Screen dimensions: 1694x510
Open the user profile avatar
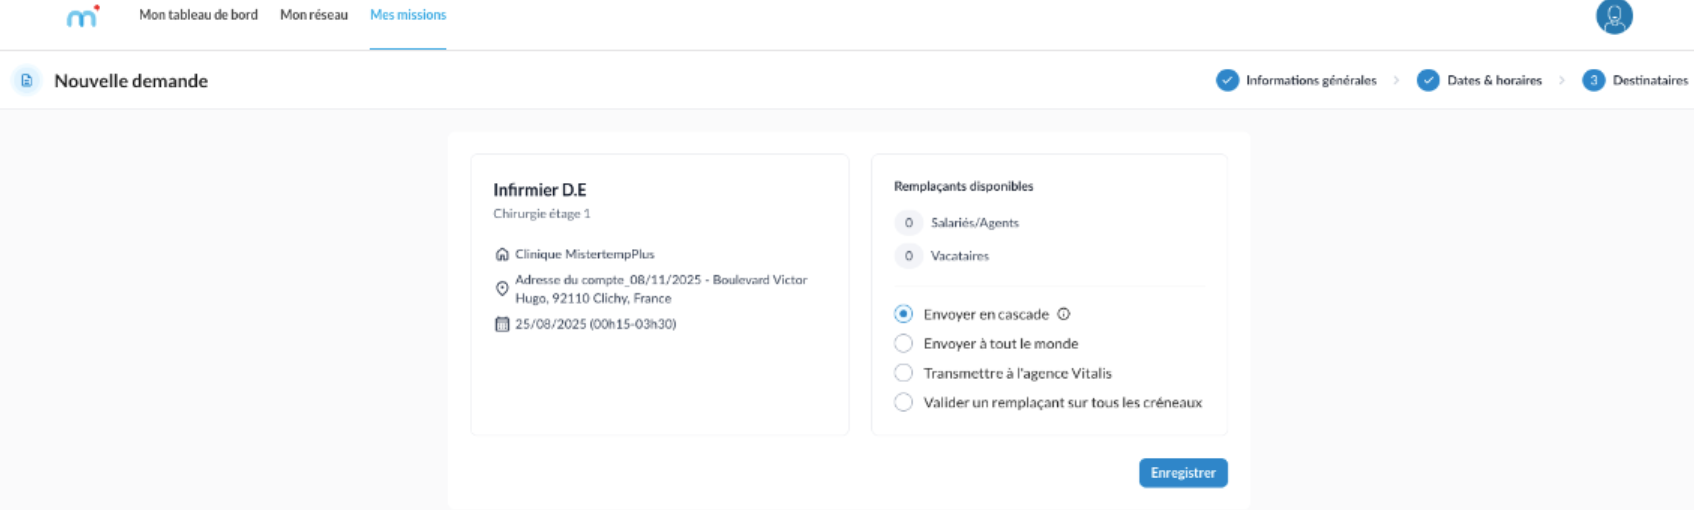[x=1614, y=17]
